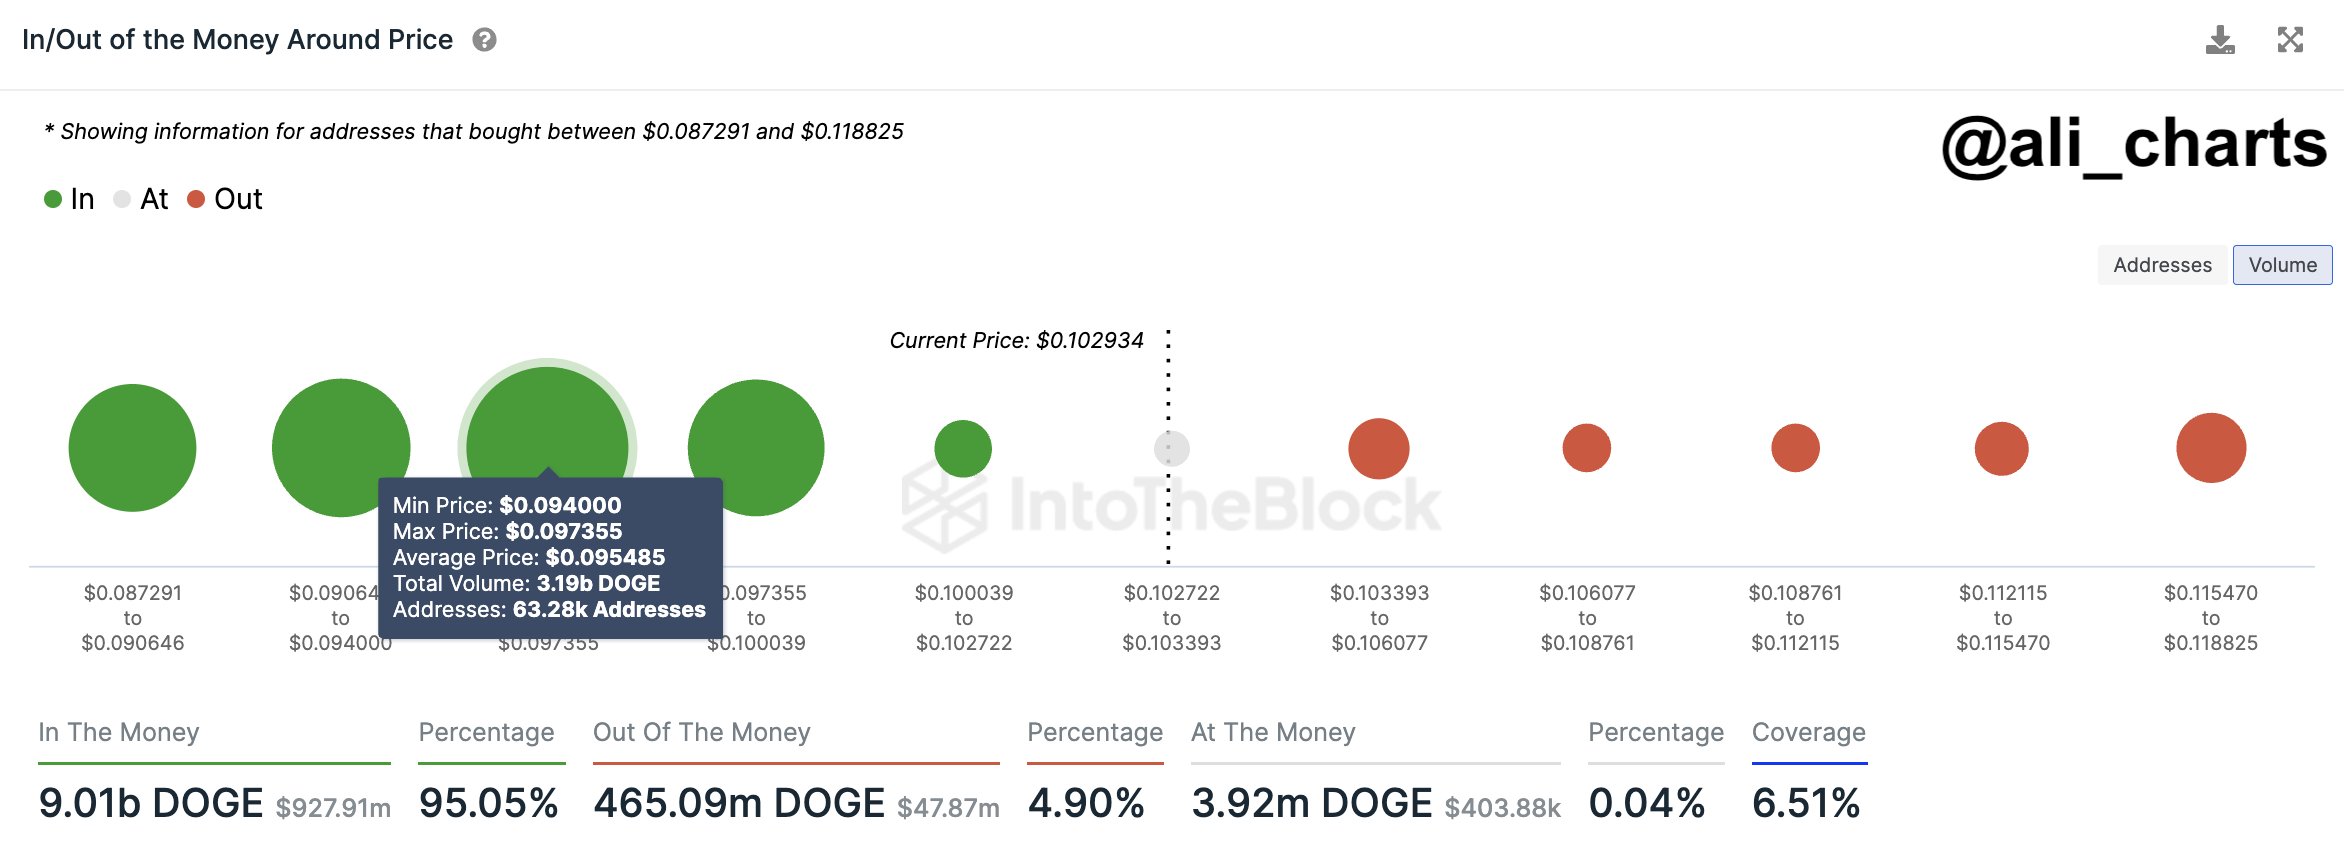The height and width of the screenshot is (856, 2344).
Task: Select the gray 'At' legend dot
Action: coord(124,198)
